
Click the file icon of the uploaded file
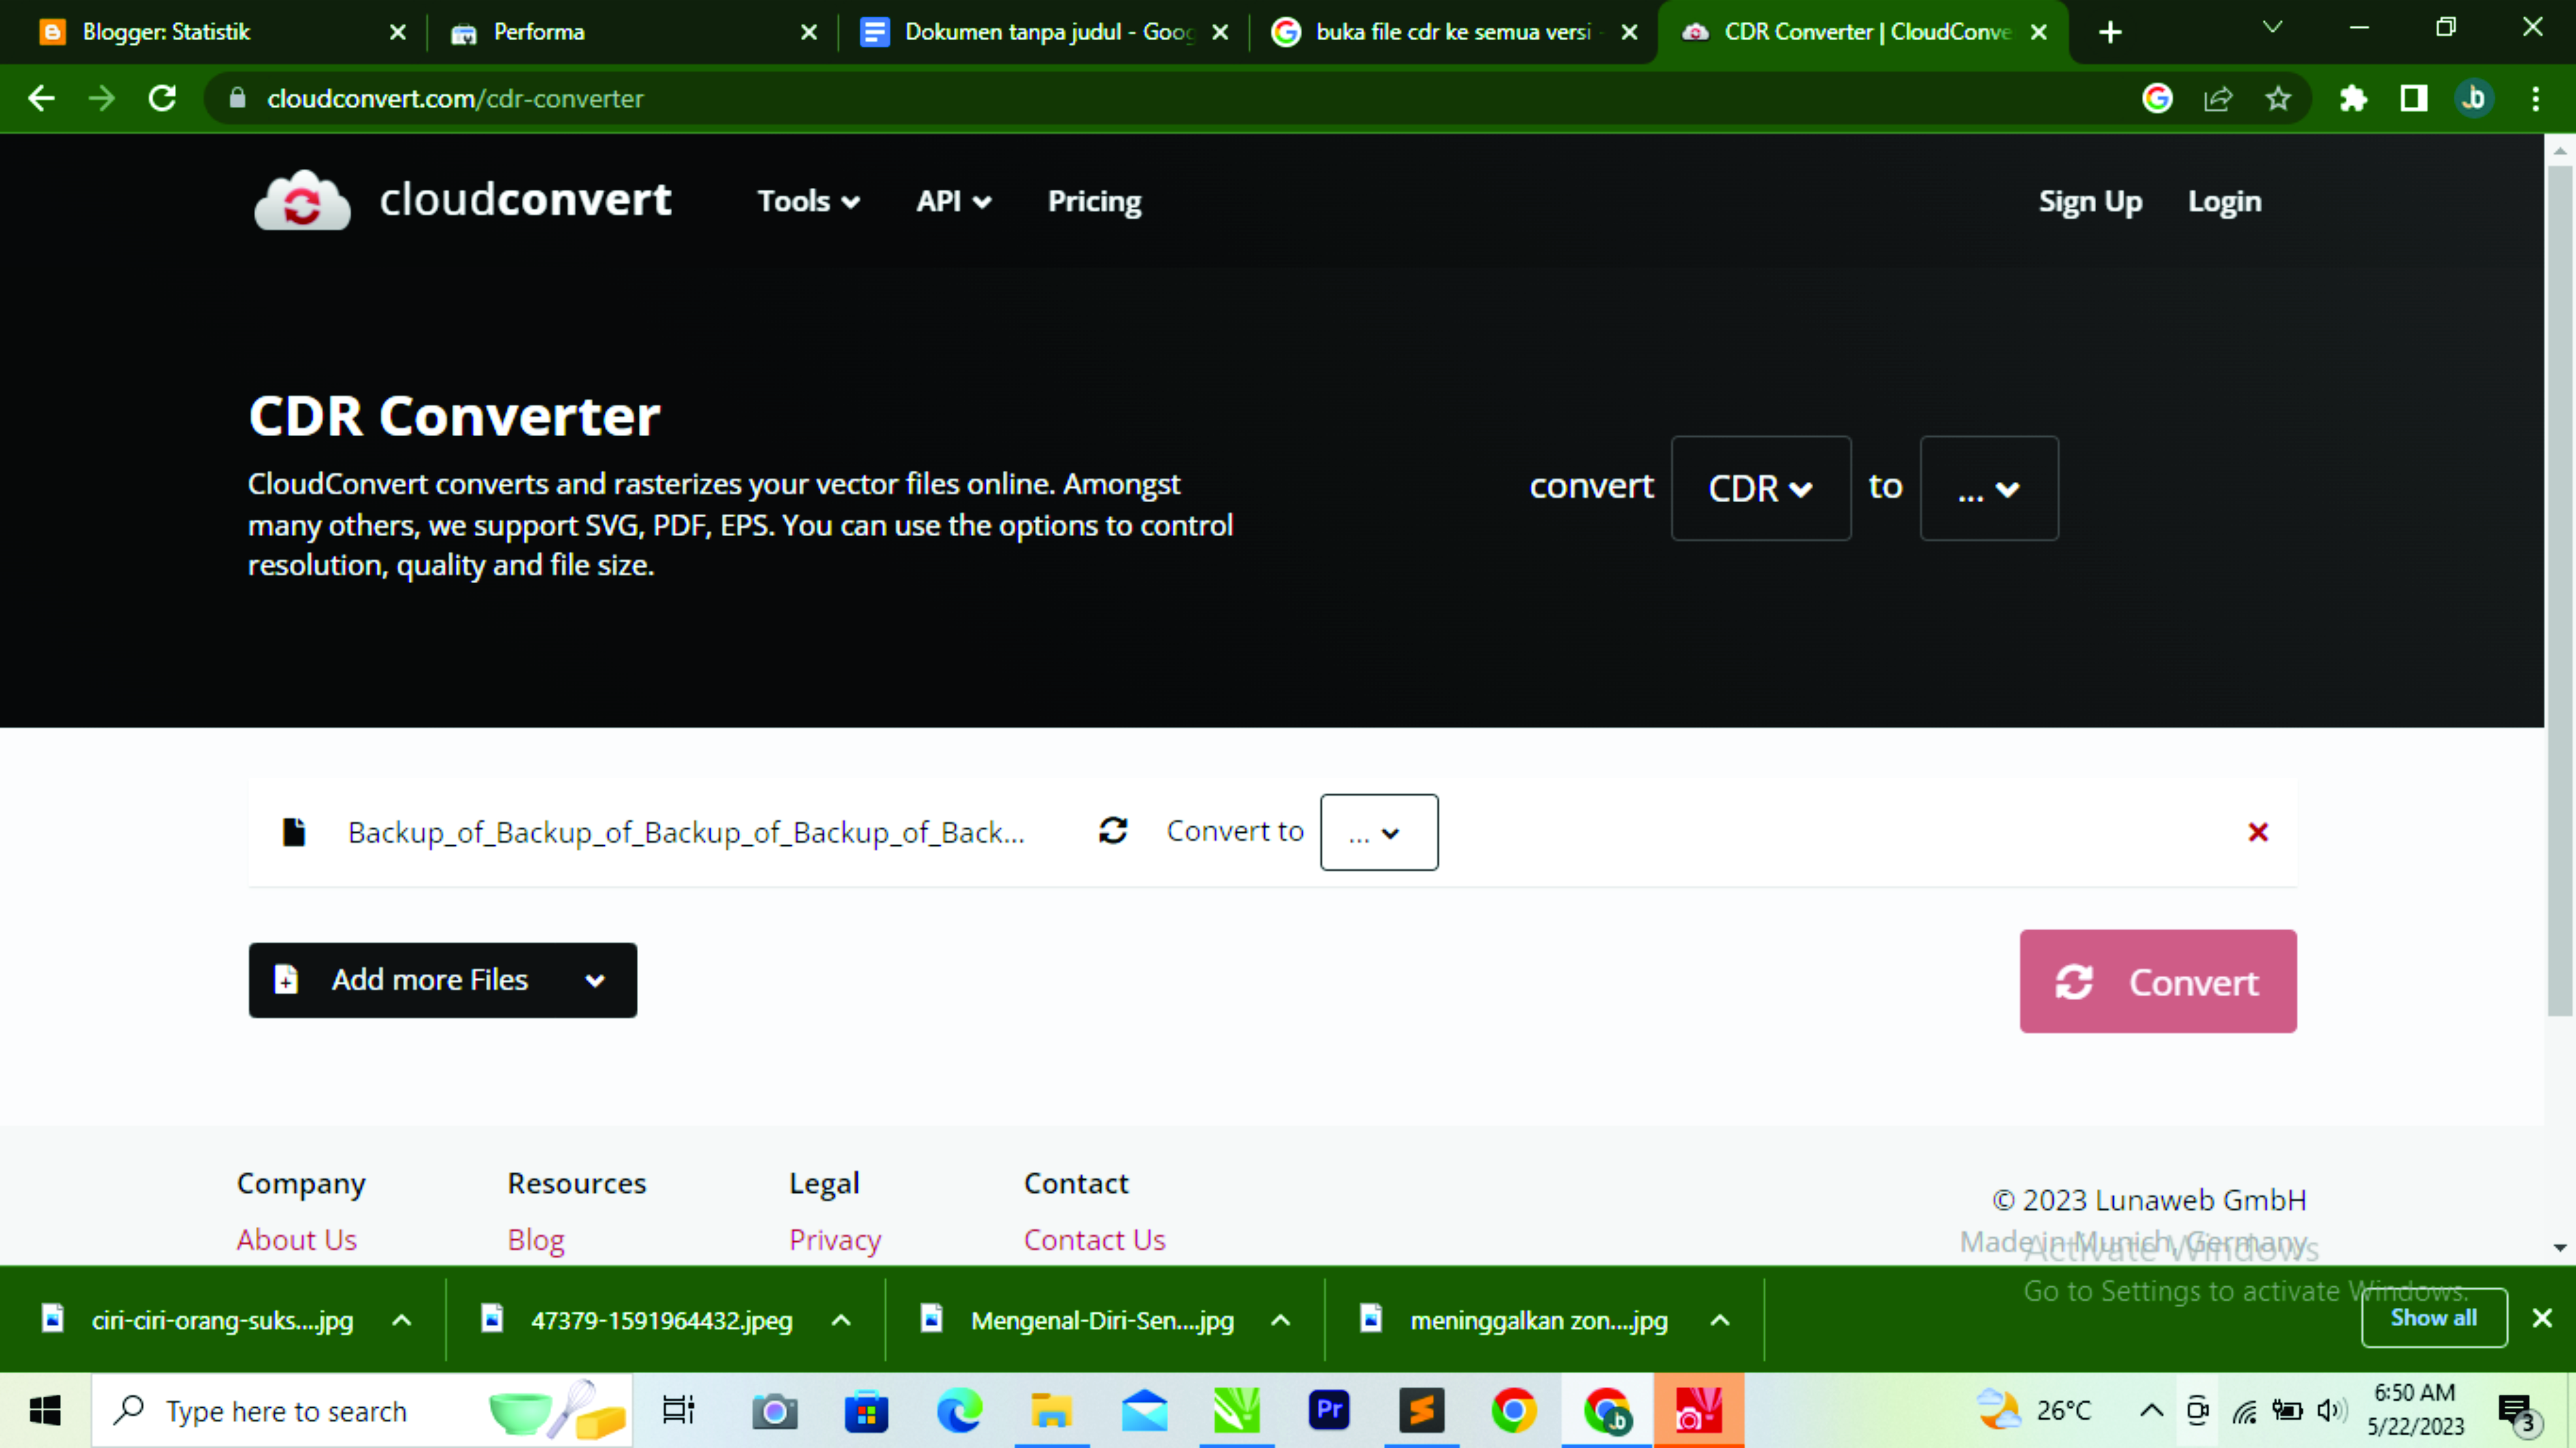294,832
